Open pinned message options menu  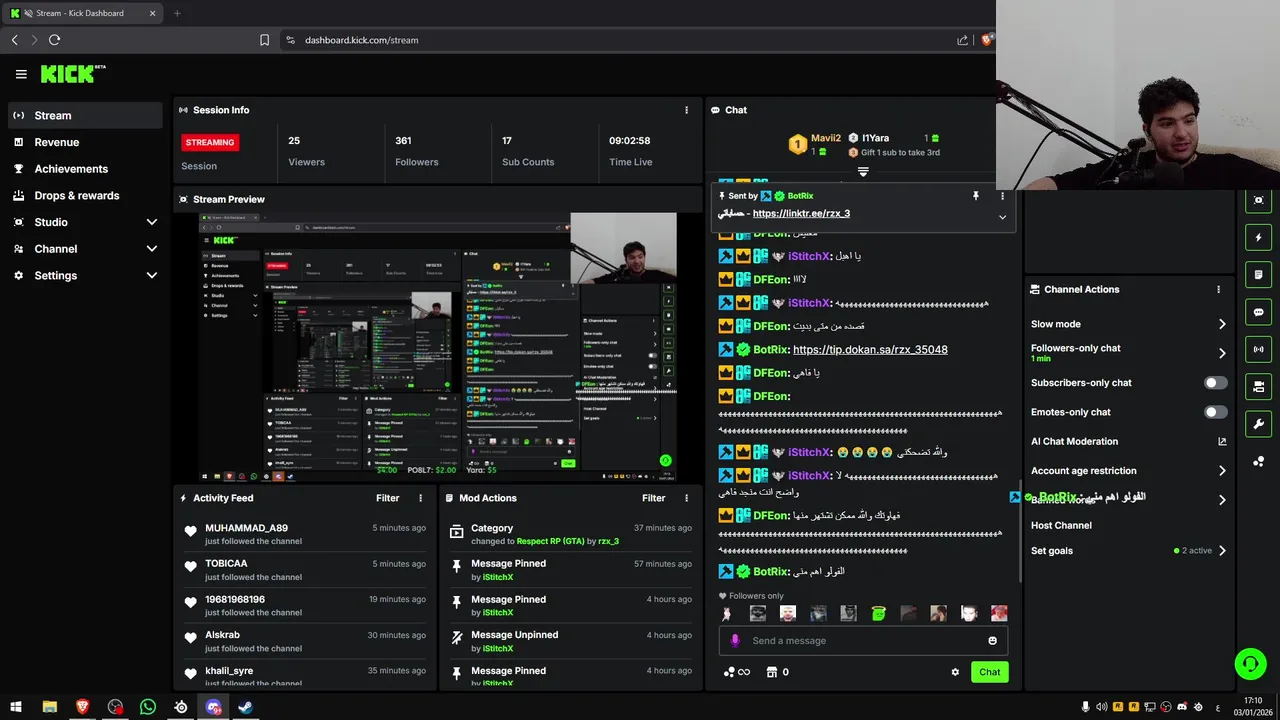[x=1002, y=196]
